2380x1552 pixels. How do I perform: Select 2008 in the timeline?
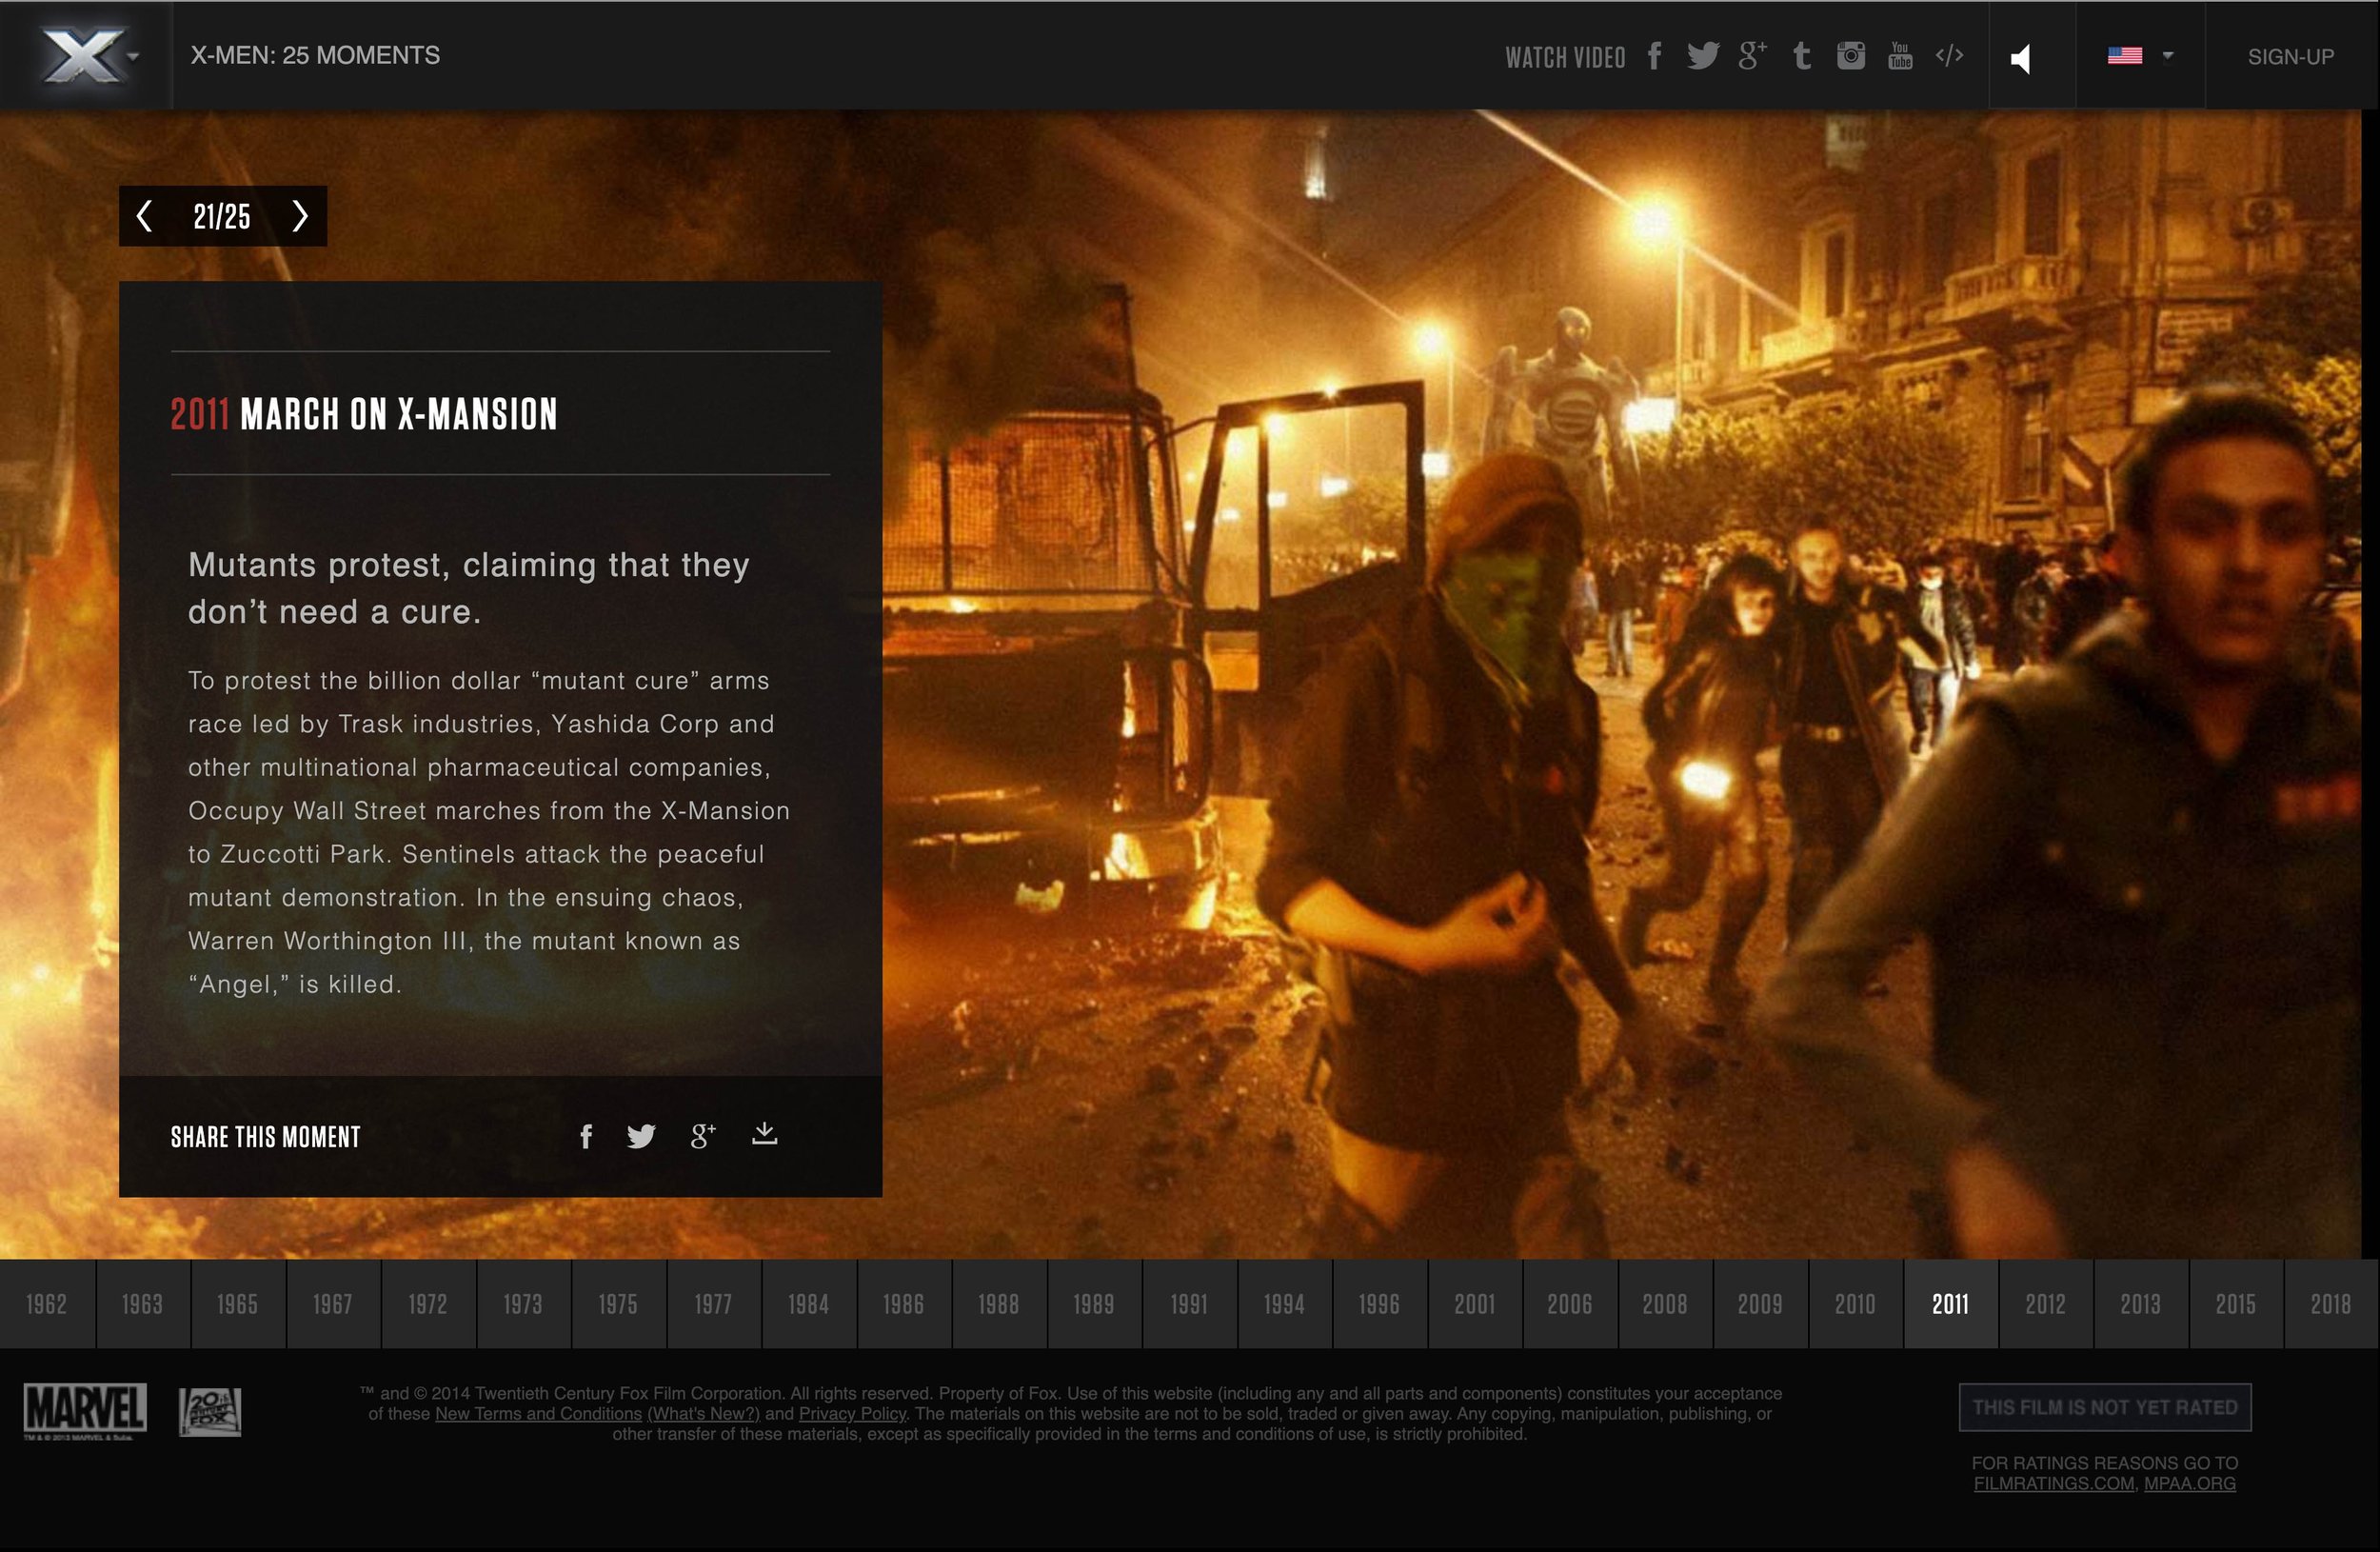1665,1304
